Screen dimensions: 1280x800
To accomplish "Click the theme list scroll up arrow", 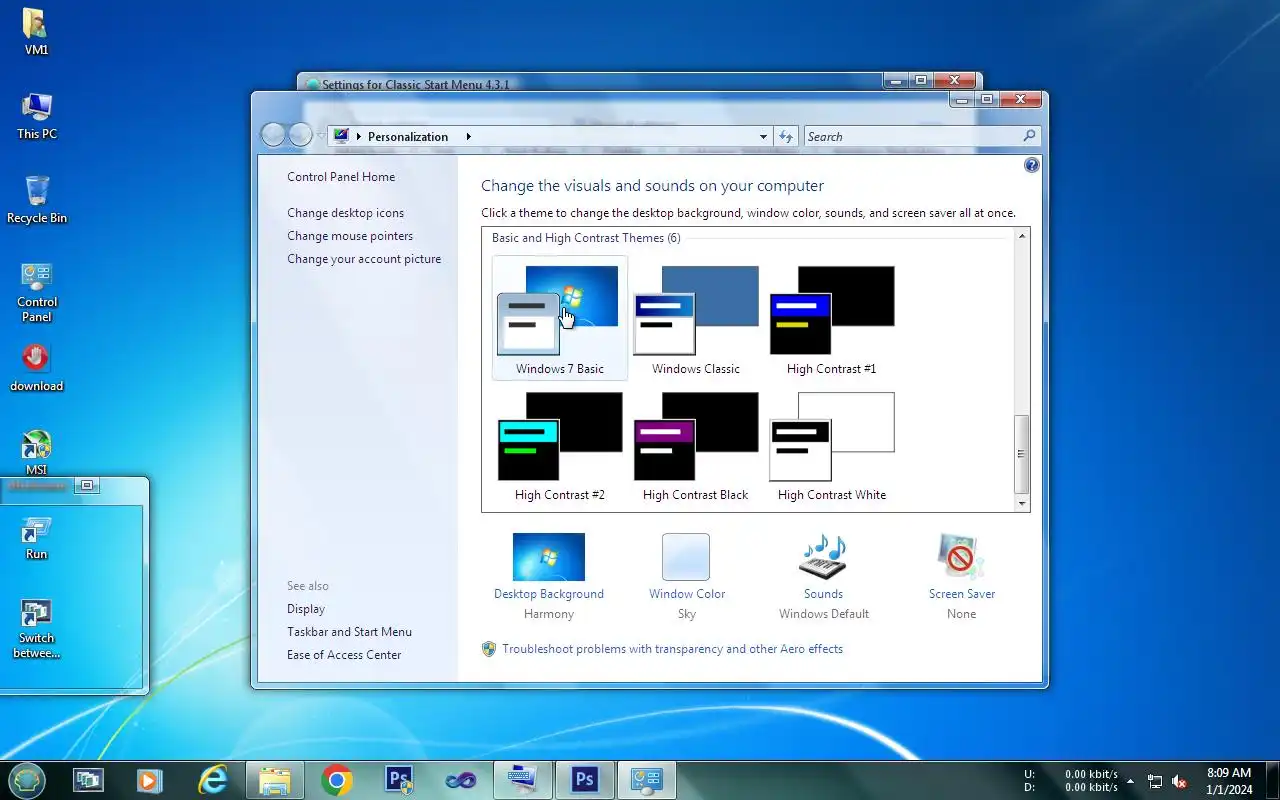I will pos(1022,236).
